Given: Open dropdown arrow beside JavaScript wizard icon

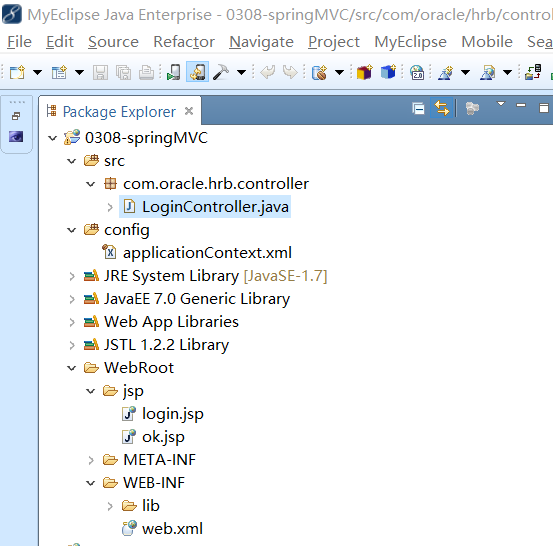Looking at the screenshot, I should (339, 73).
